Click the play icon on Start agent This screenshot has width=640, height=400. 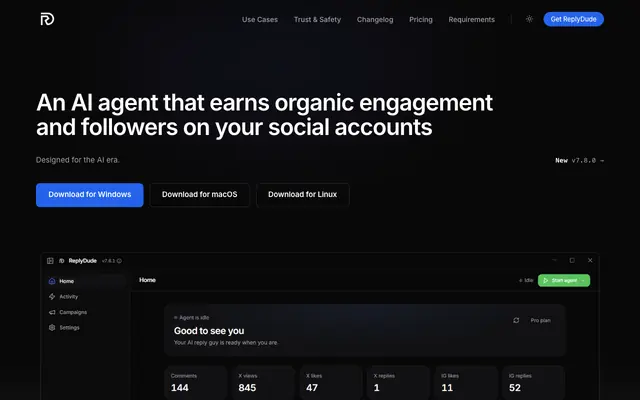[546, 280]
